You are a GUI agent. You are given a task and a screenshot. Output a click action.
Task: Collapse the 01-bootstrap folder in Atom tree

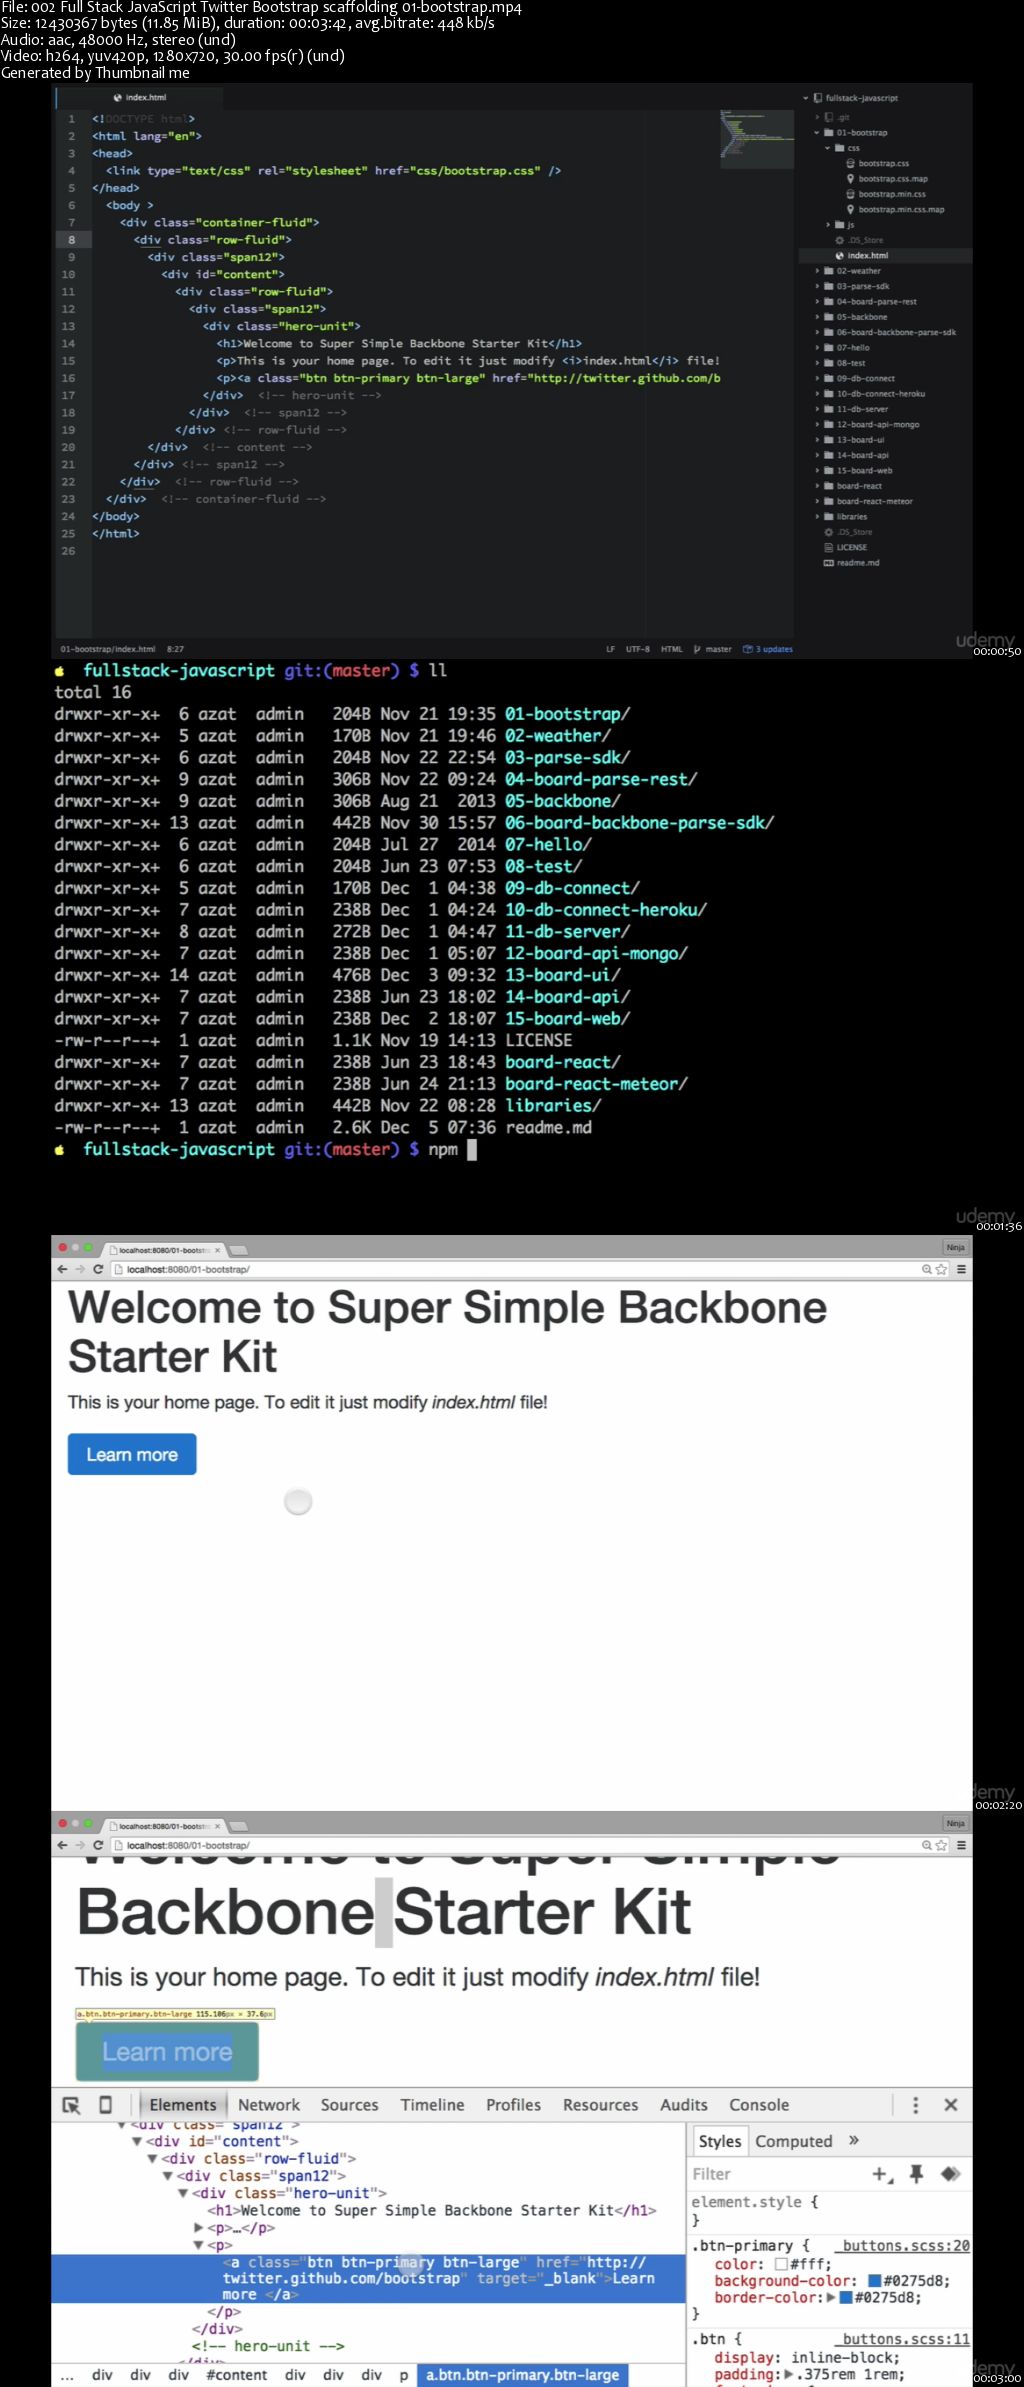817,132
